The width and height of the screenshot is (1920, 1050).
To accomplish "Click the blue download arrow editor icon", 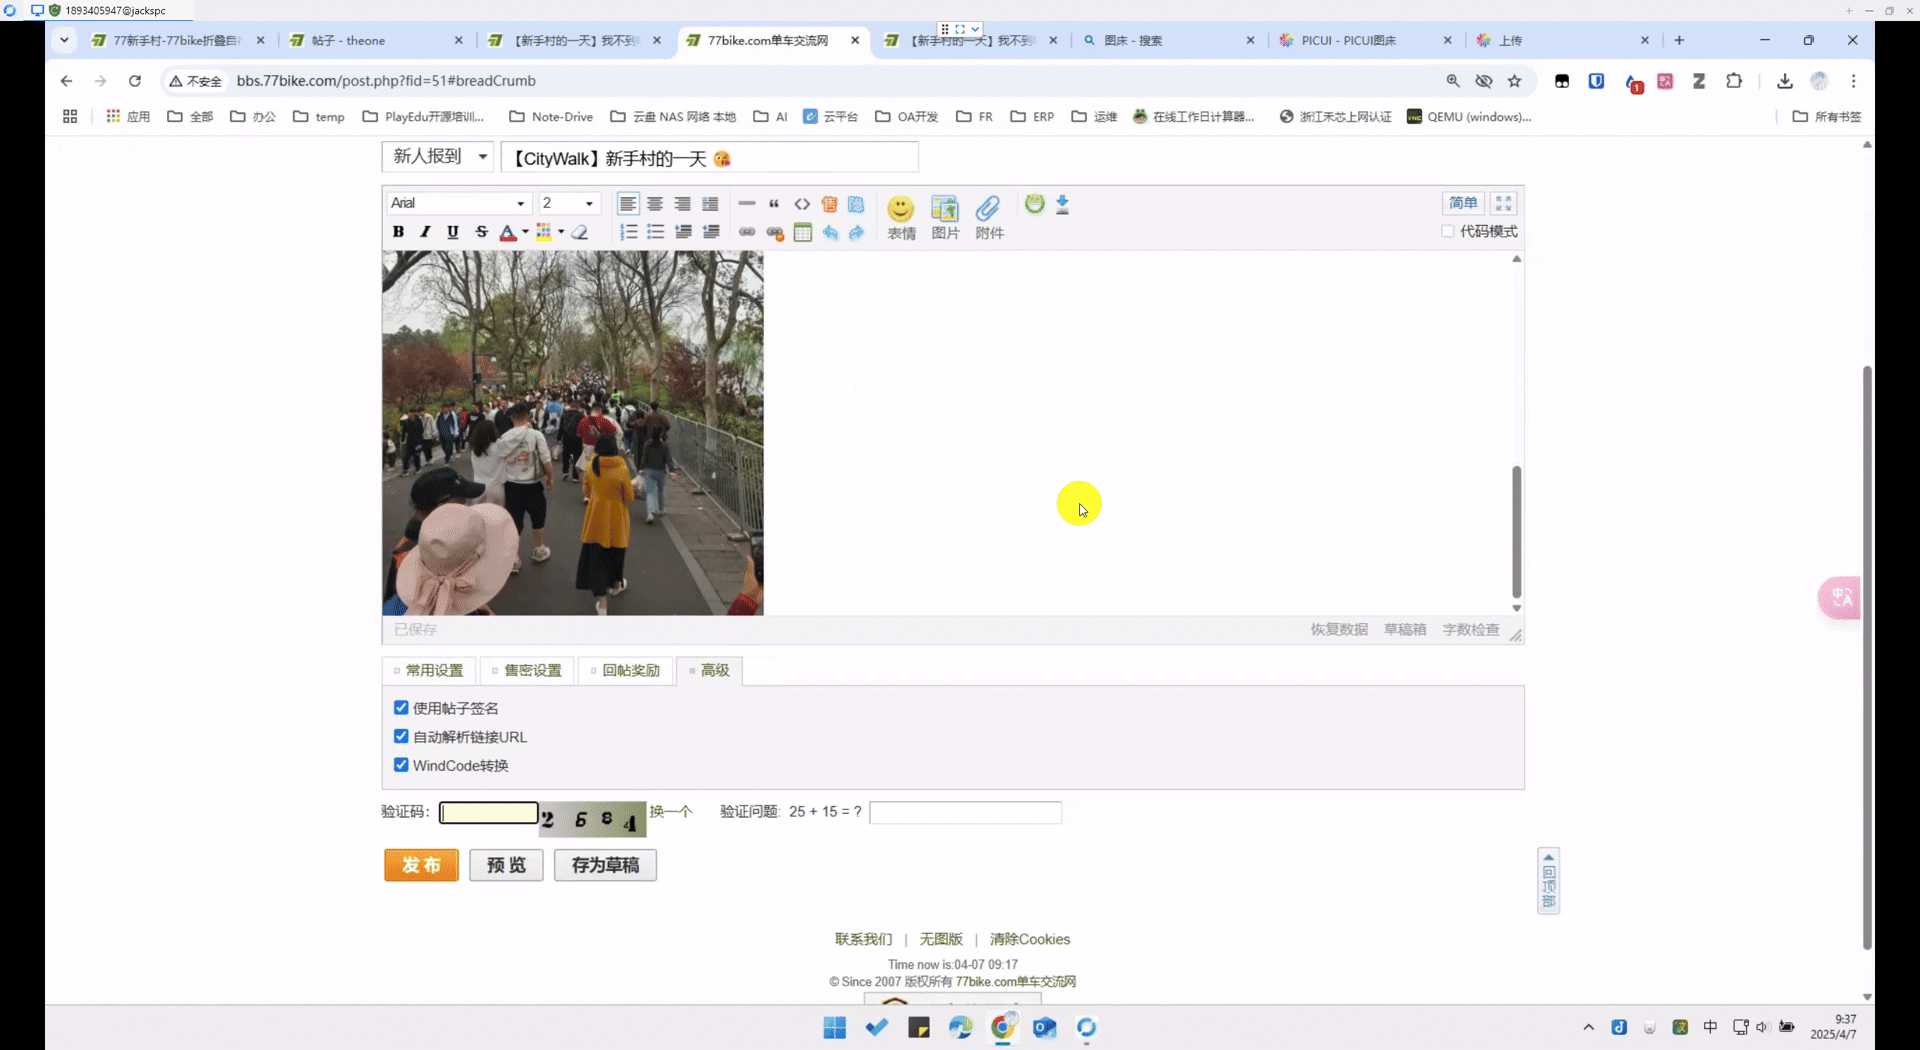I will 1062,204.
